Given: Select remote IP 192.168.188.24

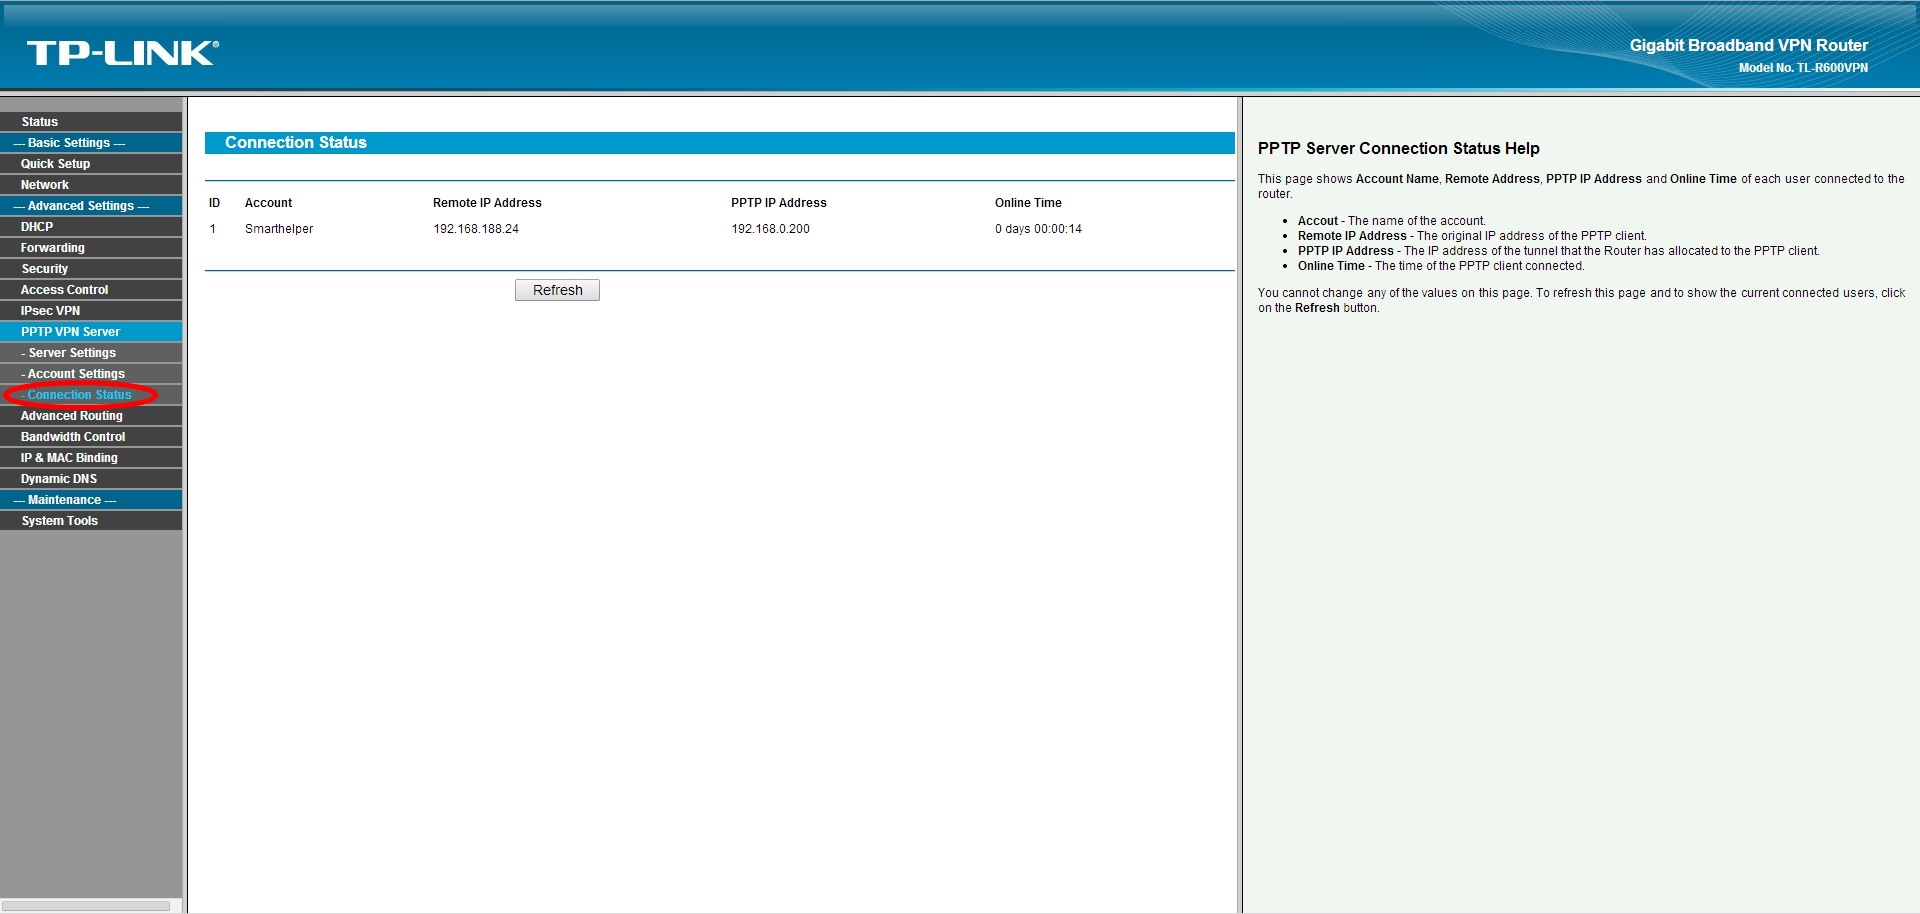Looking at the screenshot, I should [476, 229].
